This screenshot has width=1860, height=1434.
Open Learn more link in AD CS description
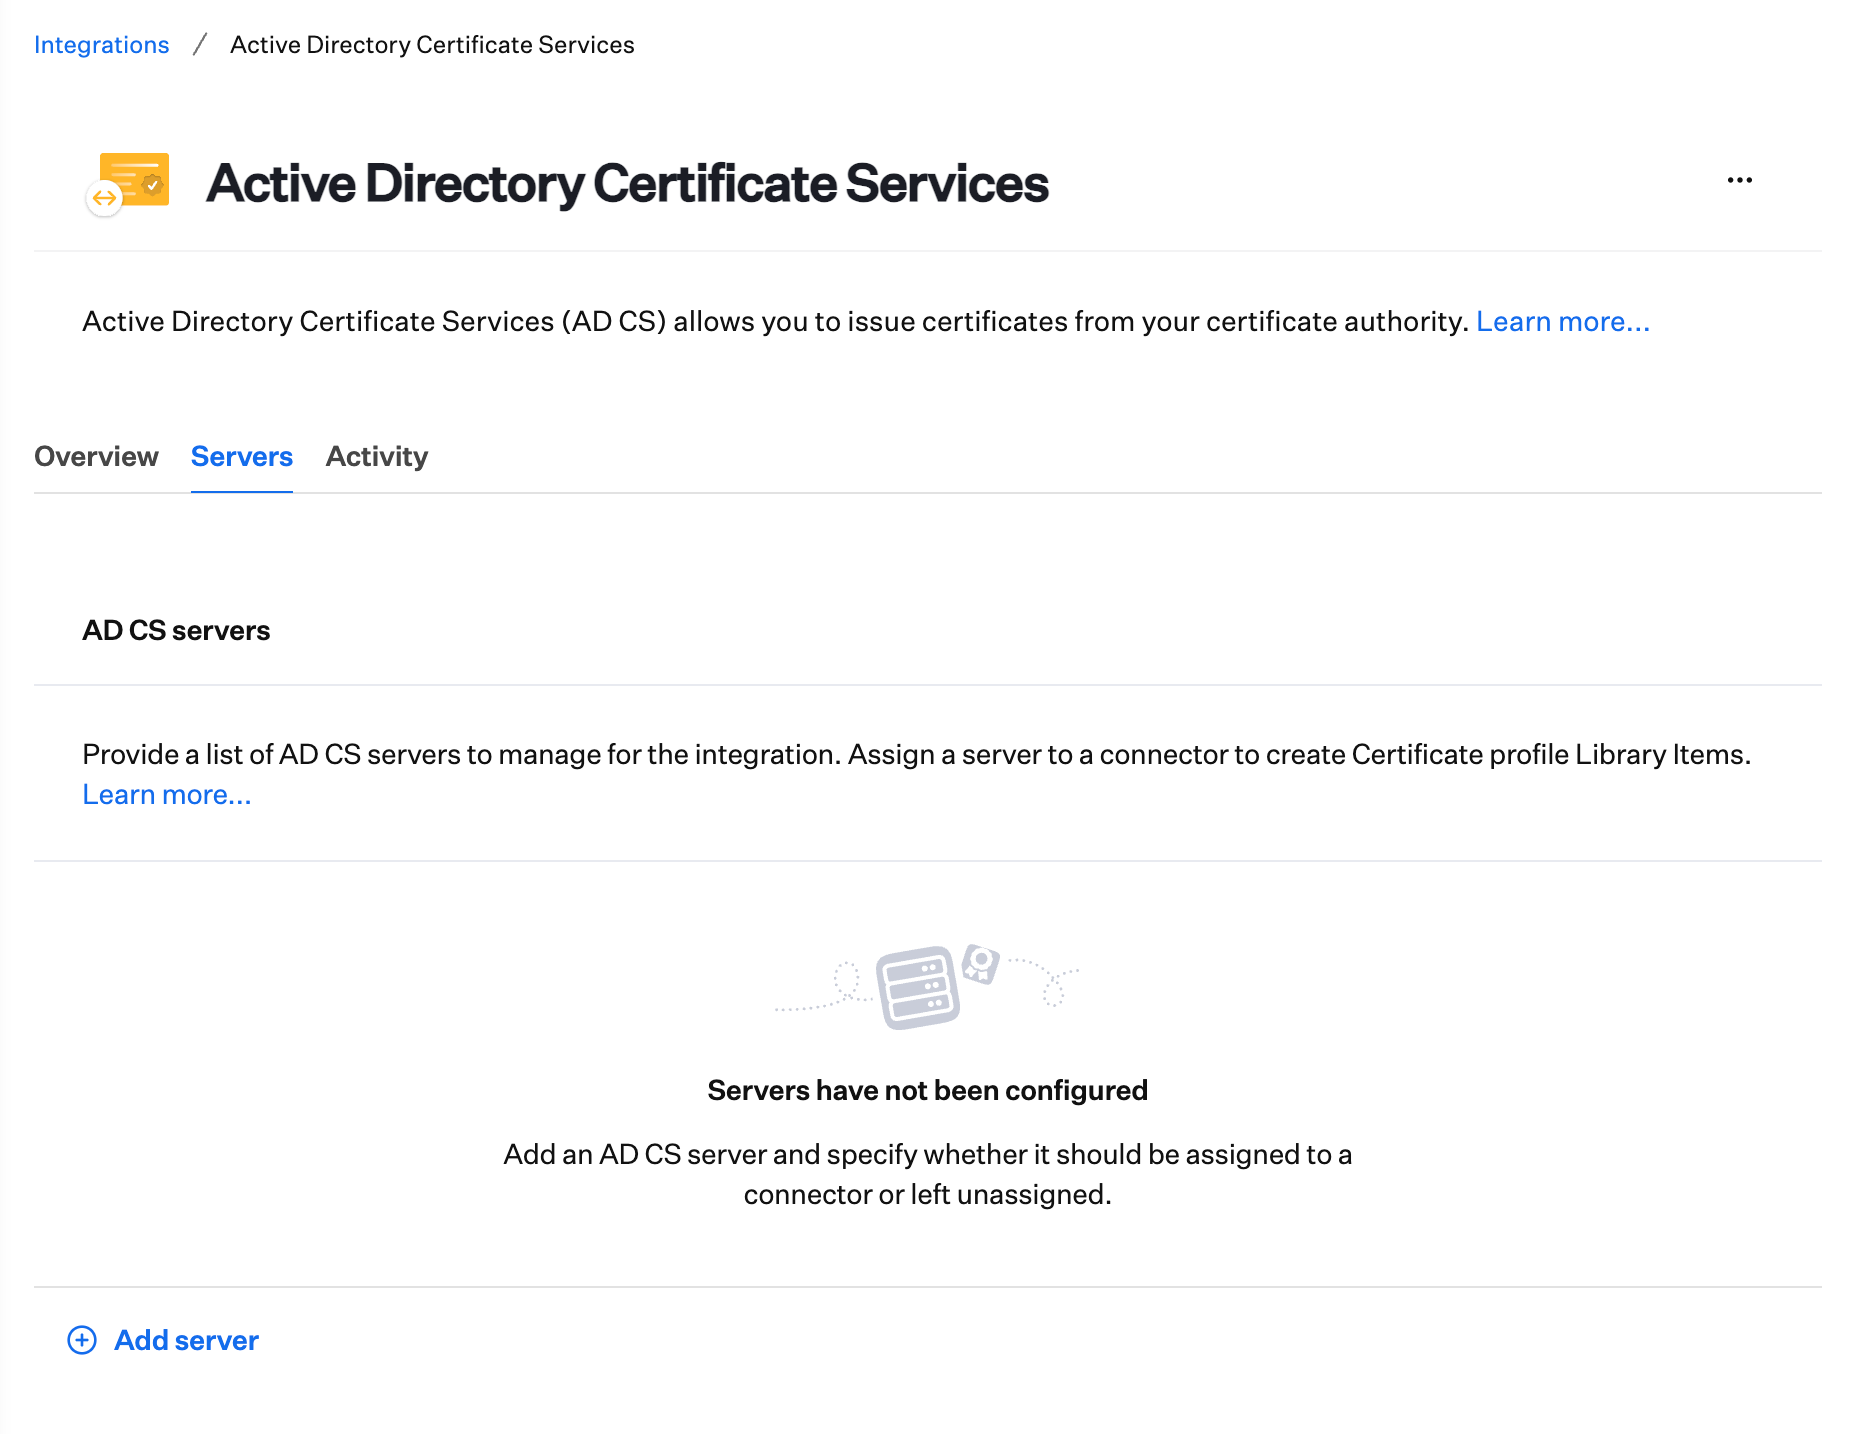pos(1563,321)
